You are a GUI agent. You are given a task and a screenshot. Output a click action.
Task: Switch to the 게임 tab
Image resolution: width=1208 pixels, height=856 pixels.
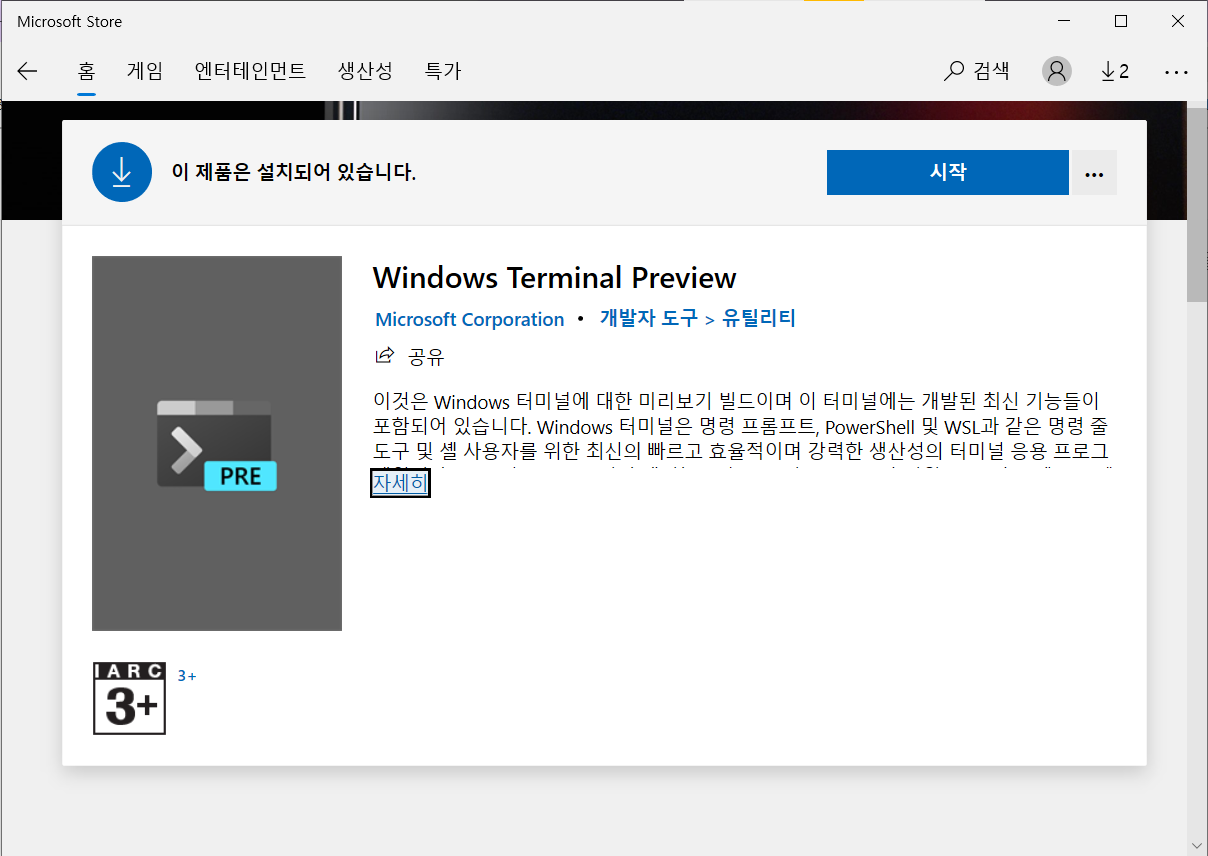[145, 71]
